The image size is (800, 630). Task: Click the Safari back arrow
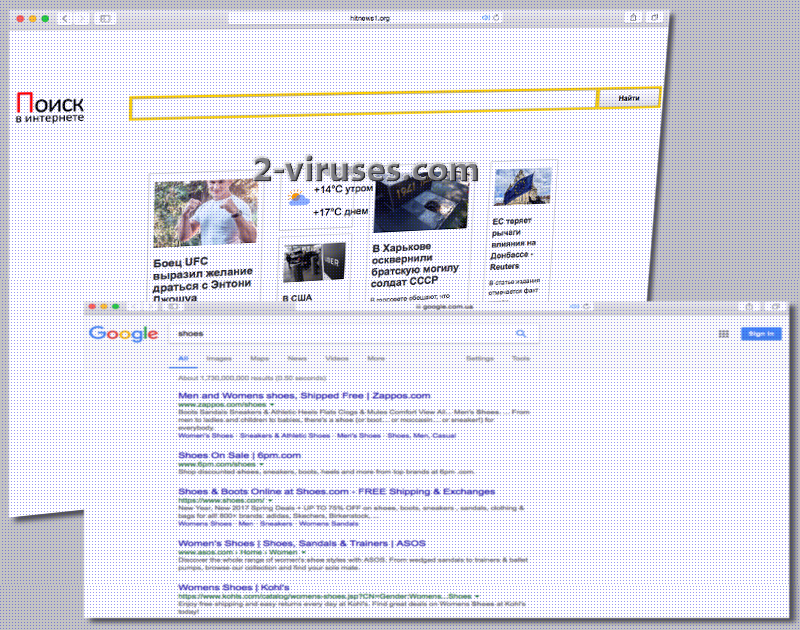click(65, 18)
